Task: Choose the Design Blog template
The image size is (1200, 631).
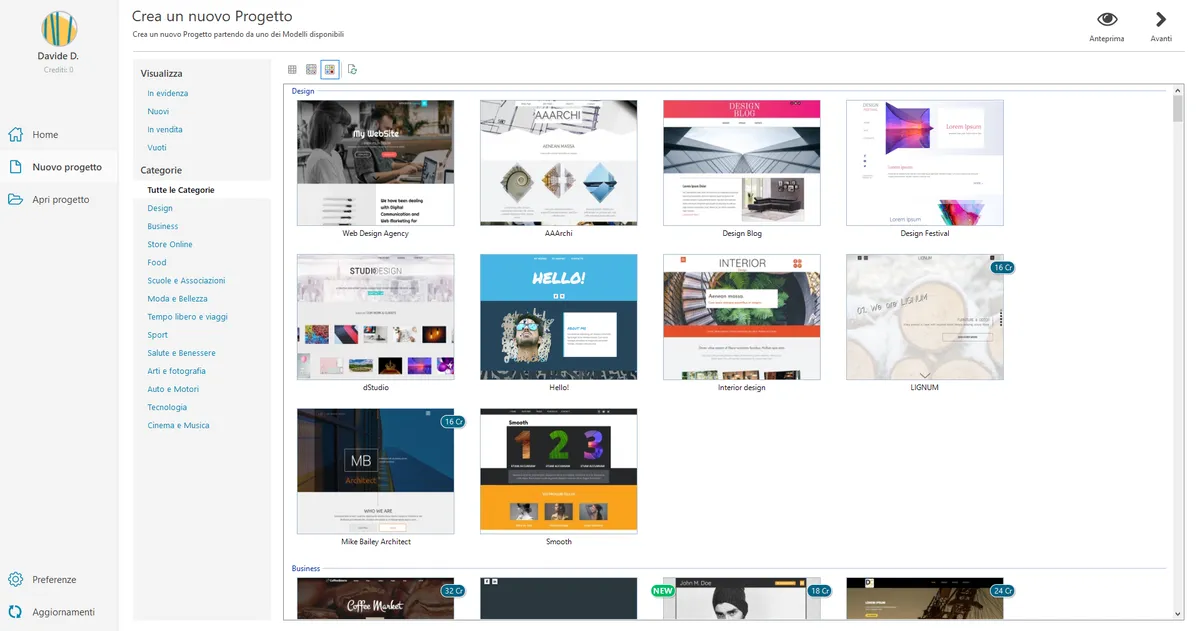Action: tap(741, 163)
